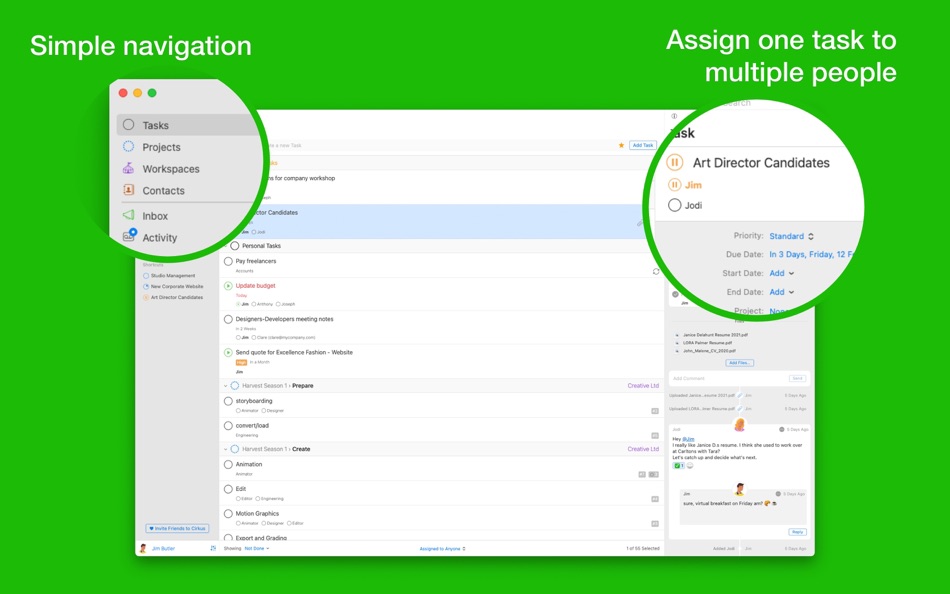Click the recurring icon on Pay freelancers row
950x594 pixels.
656,272
